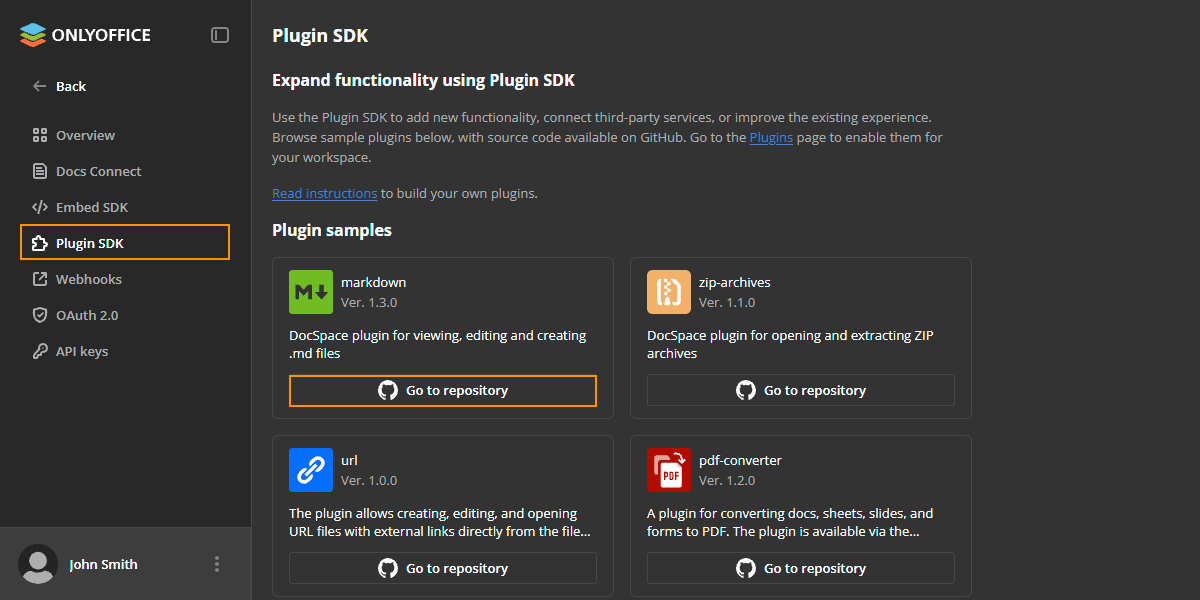Open the Overview section
1200x600 pixels.
point(125,135)
